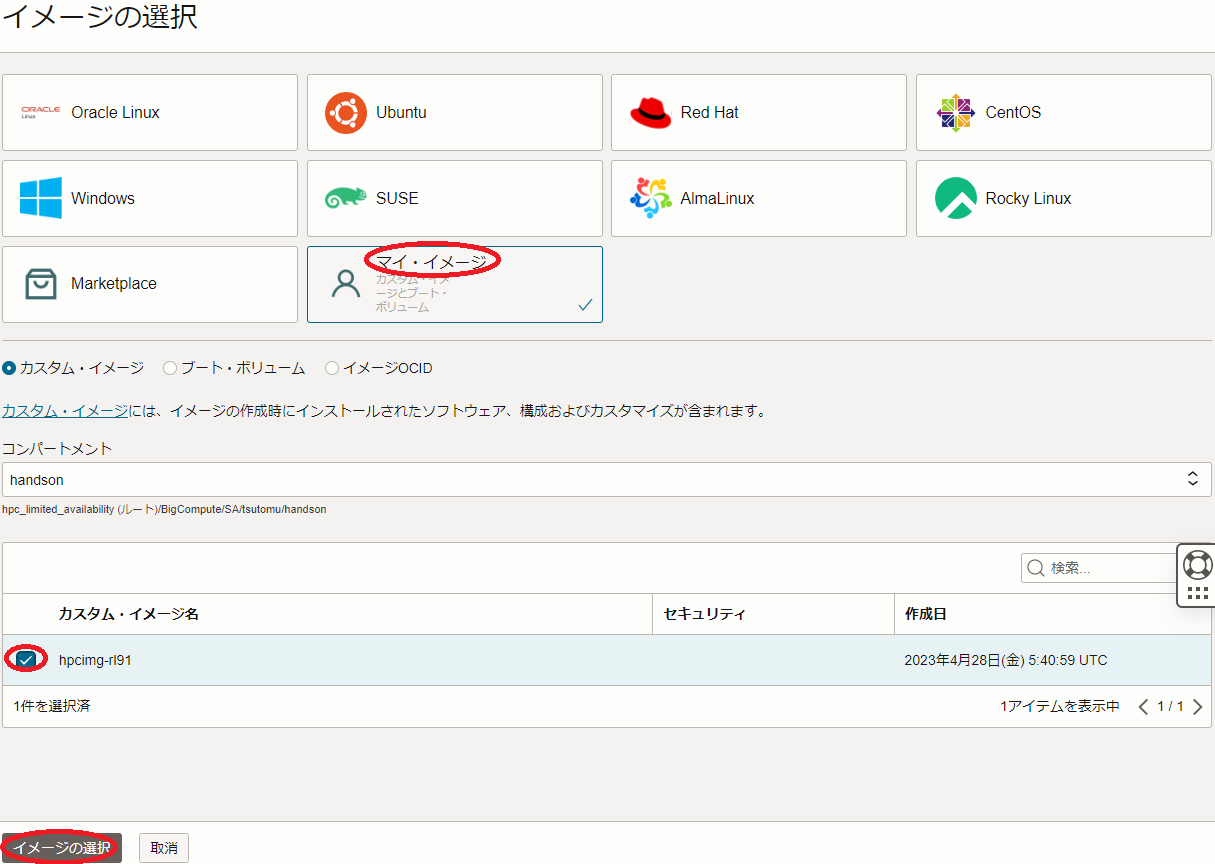Go to previous page of results
The image size is (1215, 864).
[1143, 707]
